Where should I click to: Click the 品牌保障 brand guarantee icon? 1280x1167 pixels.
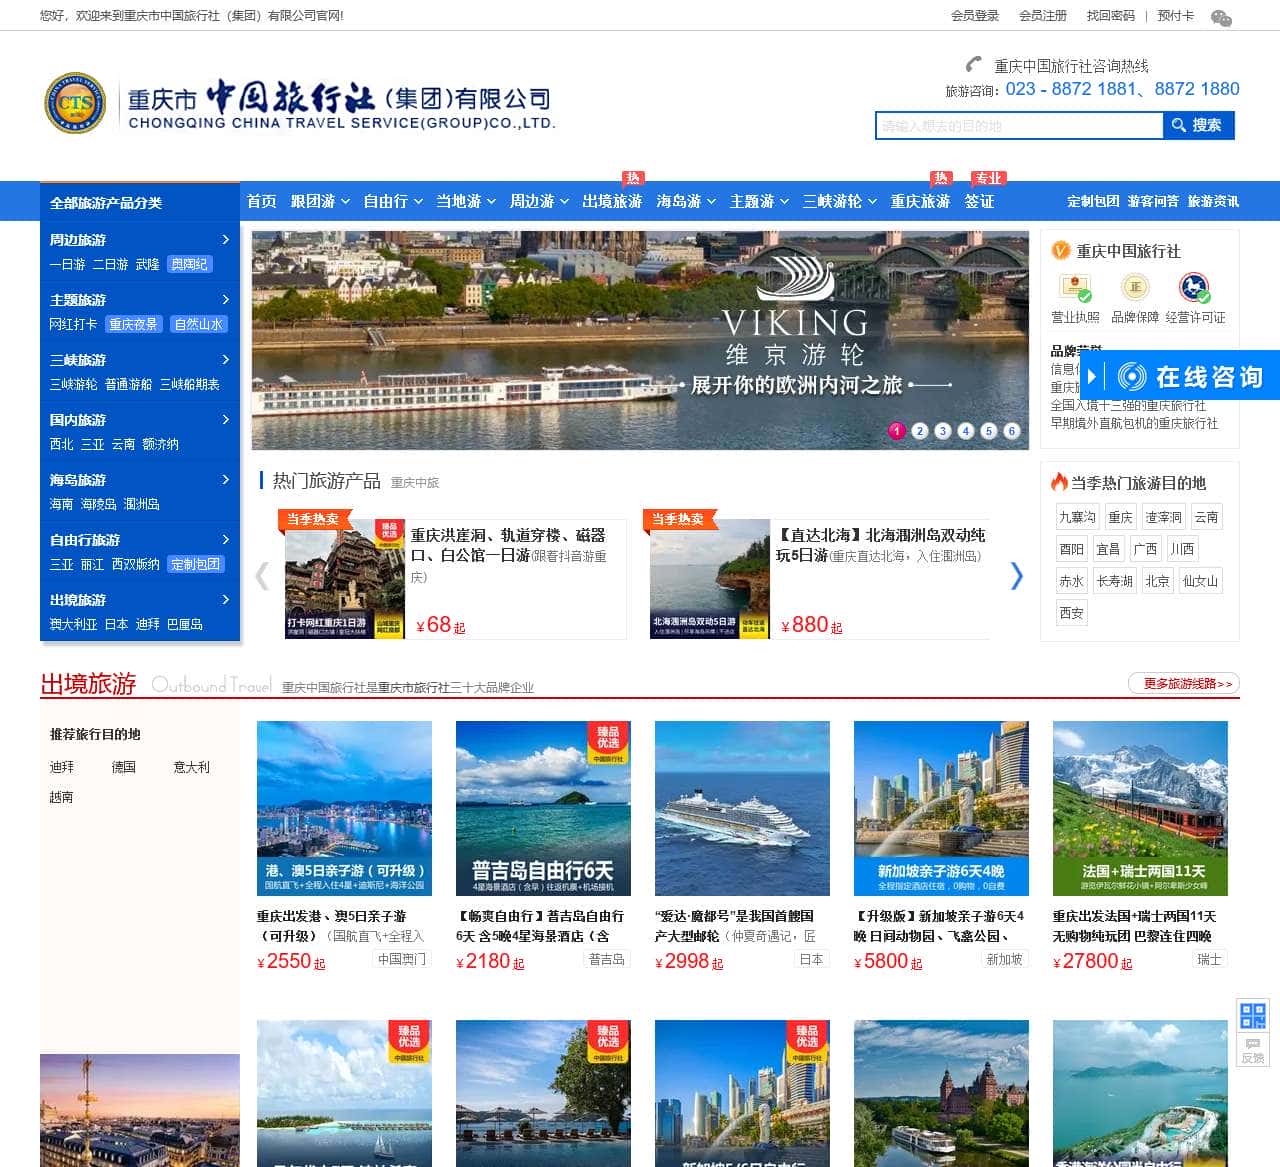[x=1134, y=288]
